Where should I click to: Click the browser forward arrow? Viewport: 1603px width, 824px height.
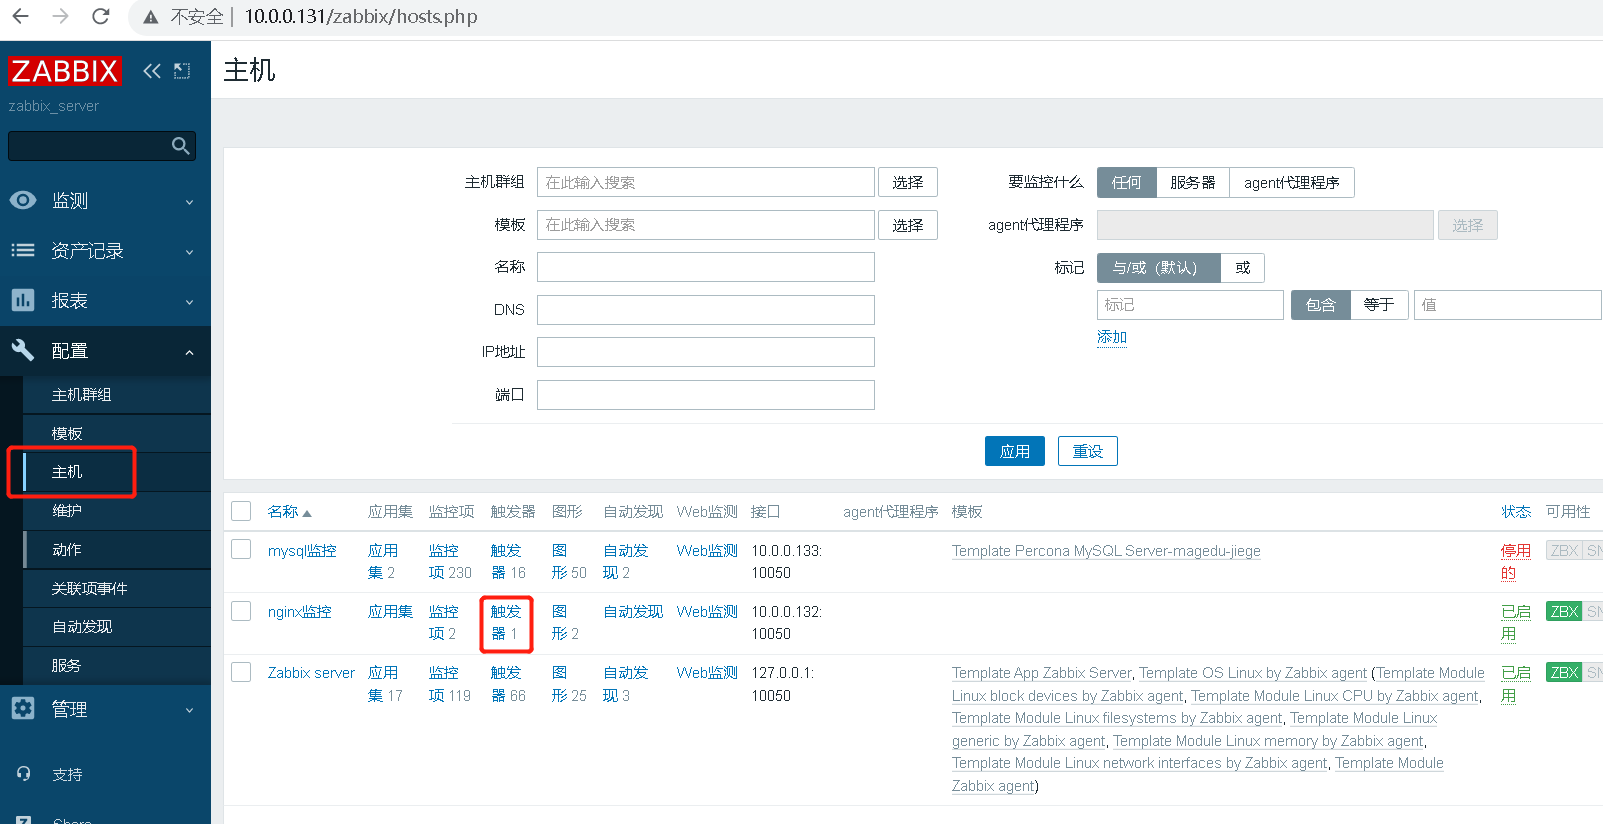click(60, 16)
